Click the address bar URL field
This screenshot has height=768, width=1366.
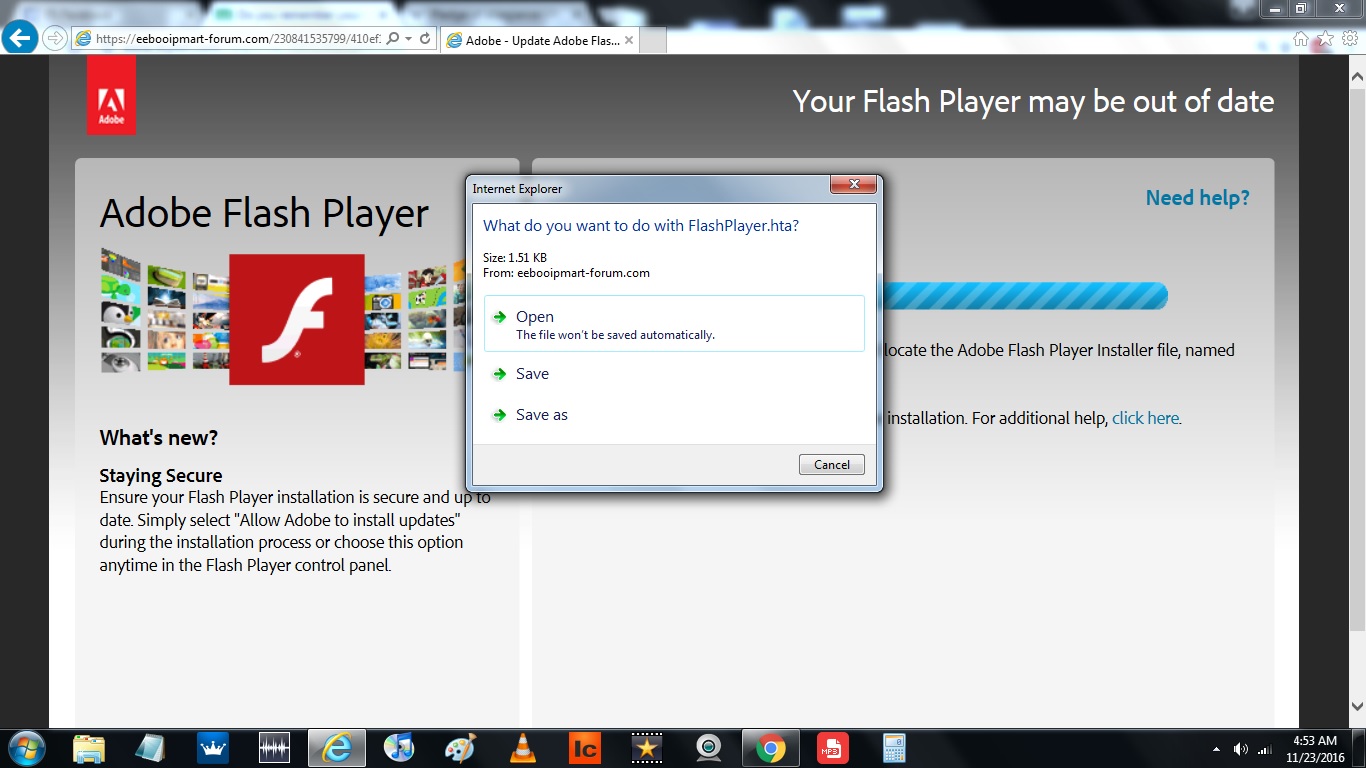click(x=238, y=39)
